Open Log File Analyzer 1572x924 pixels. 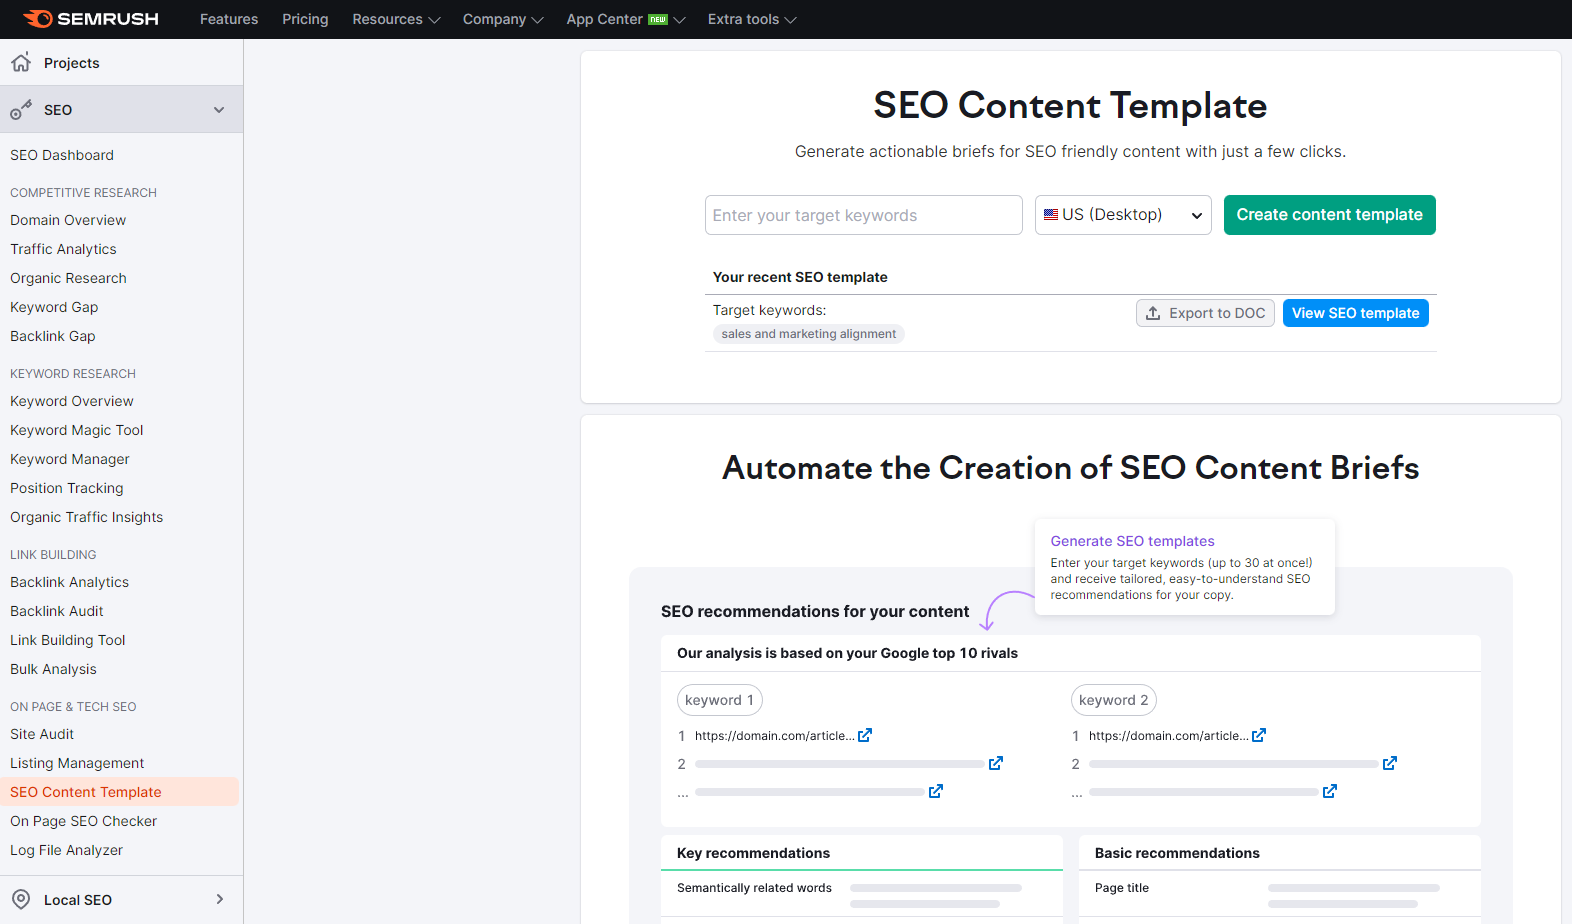click(66, 850)
